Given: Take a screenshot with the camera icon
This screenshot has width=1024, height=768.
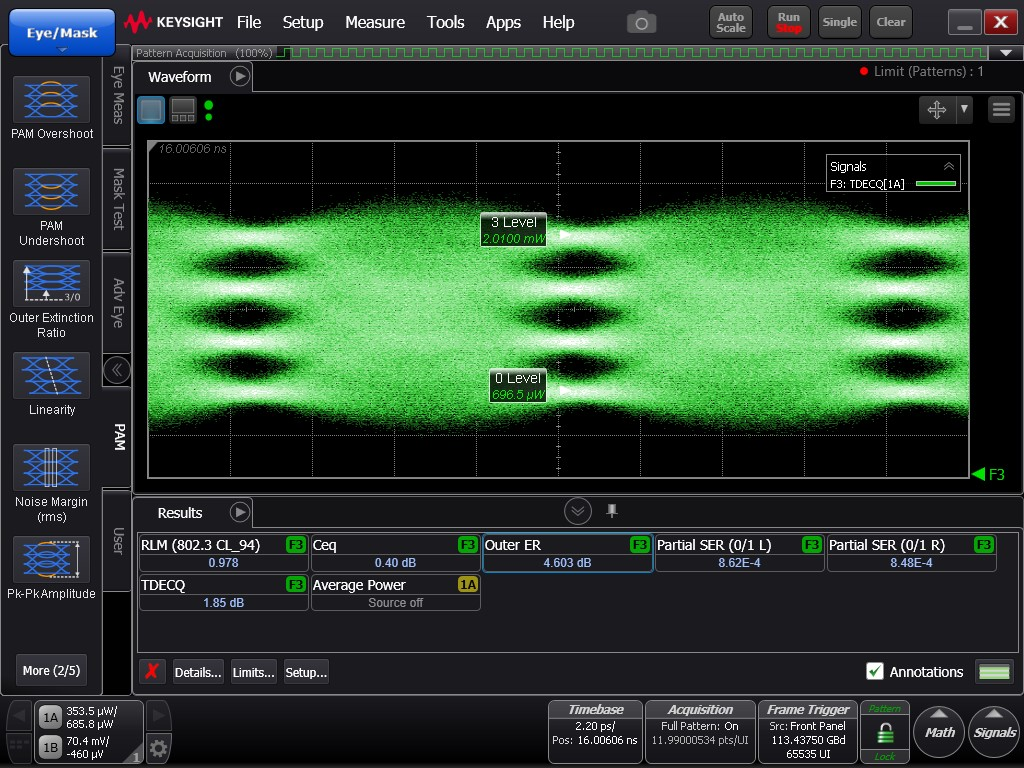Looking at the screenshot, I should pos(641,22).
